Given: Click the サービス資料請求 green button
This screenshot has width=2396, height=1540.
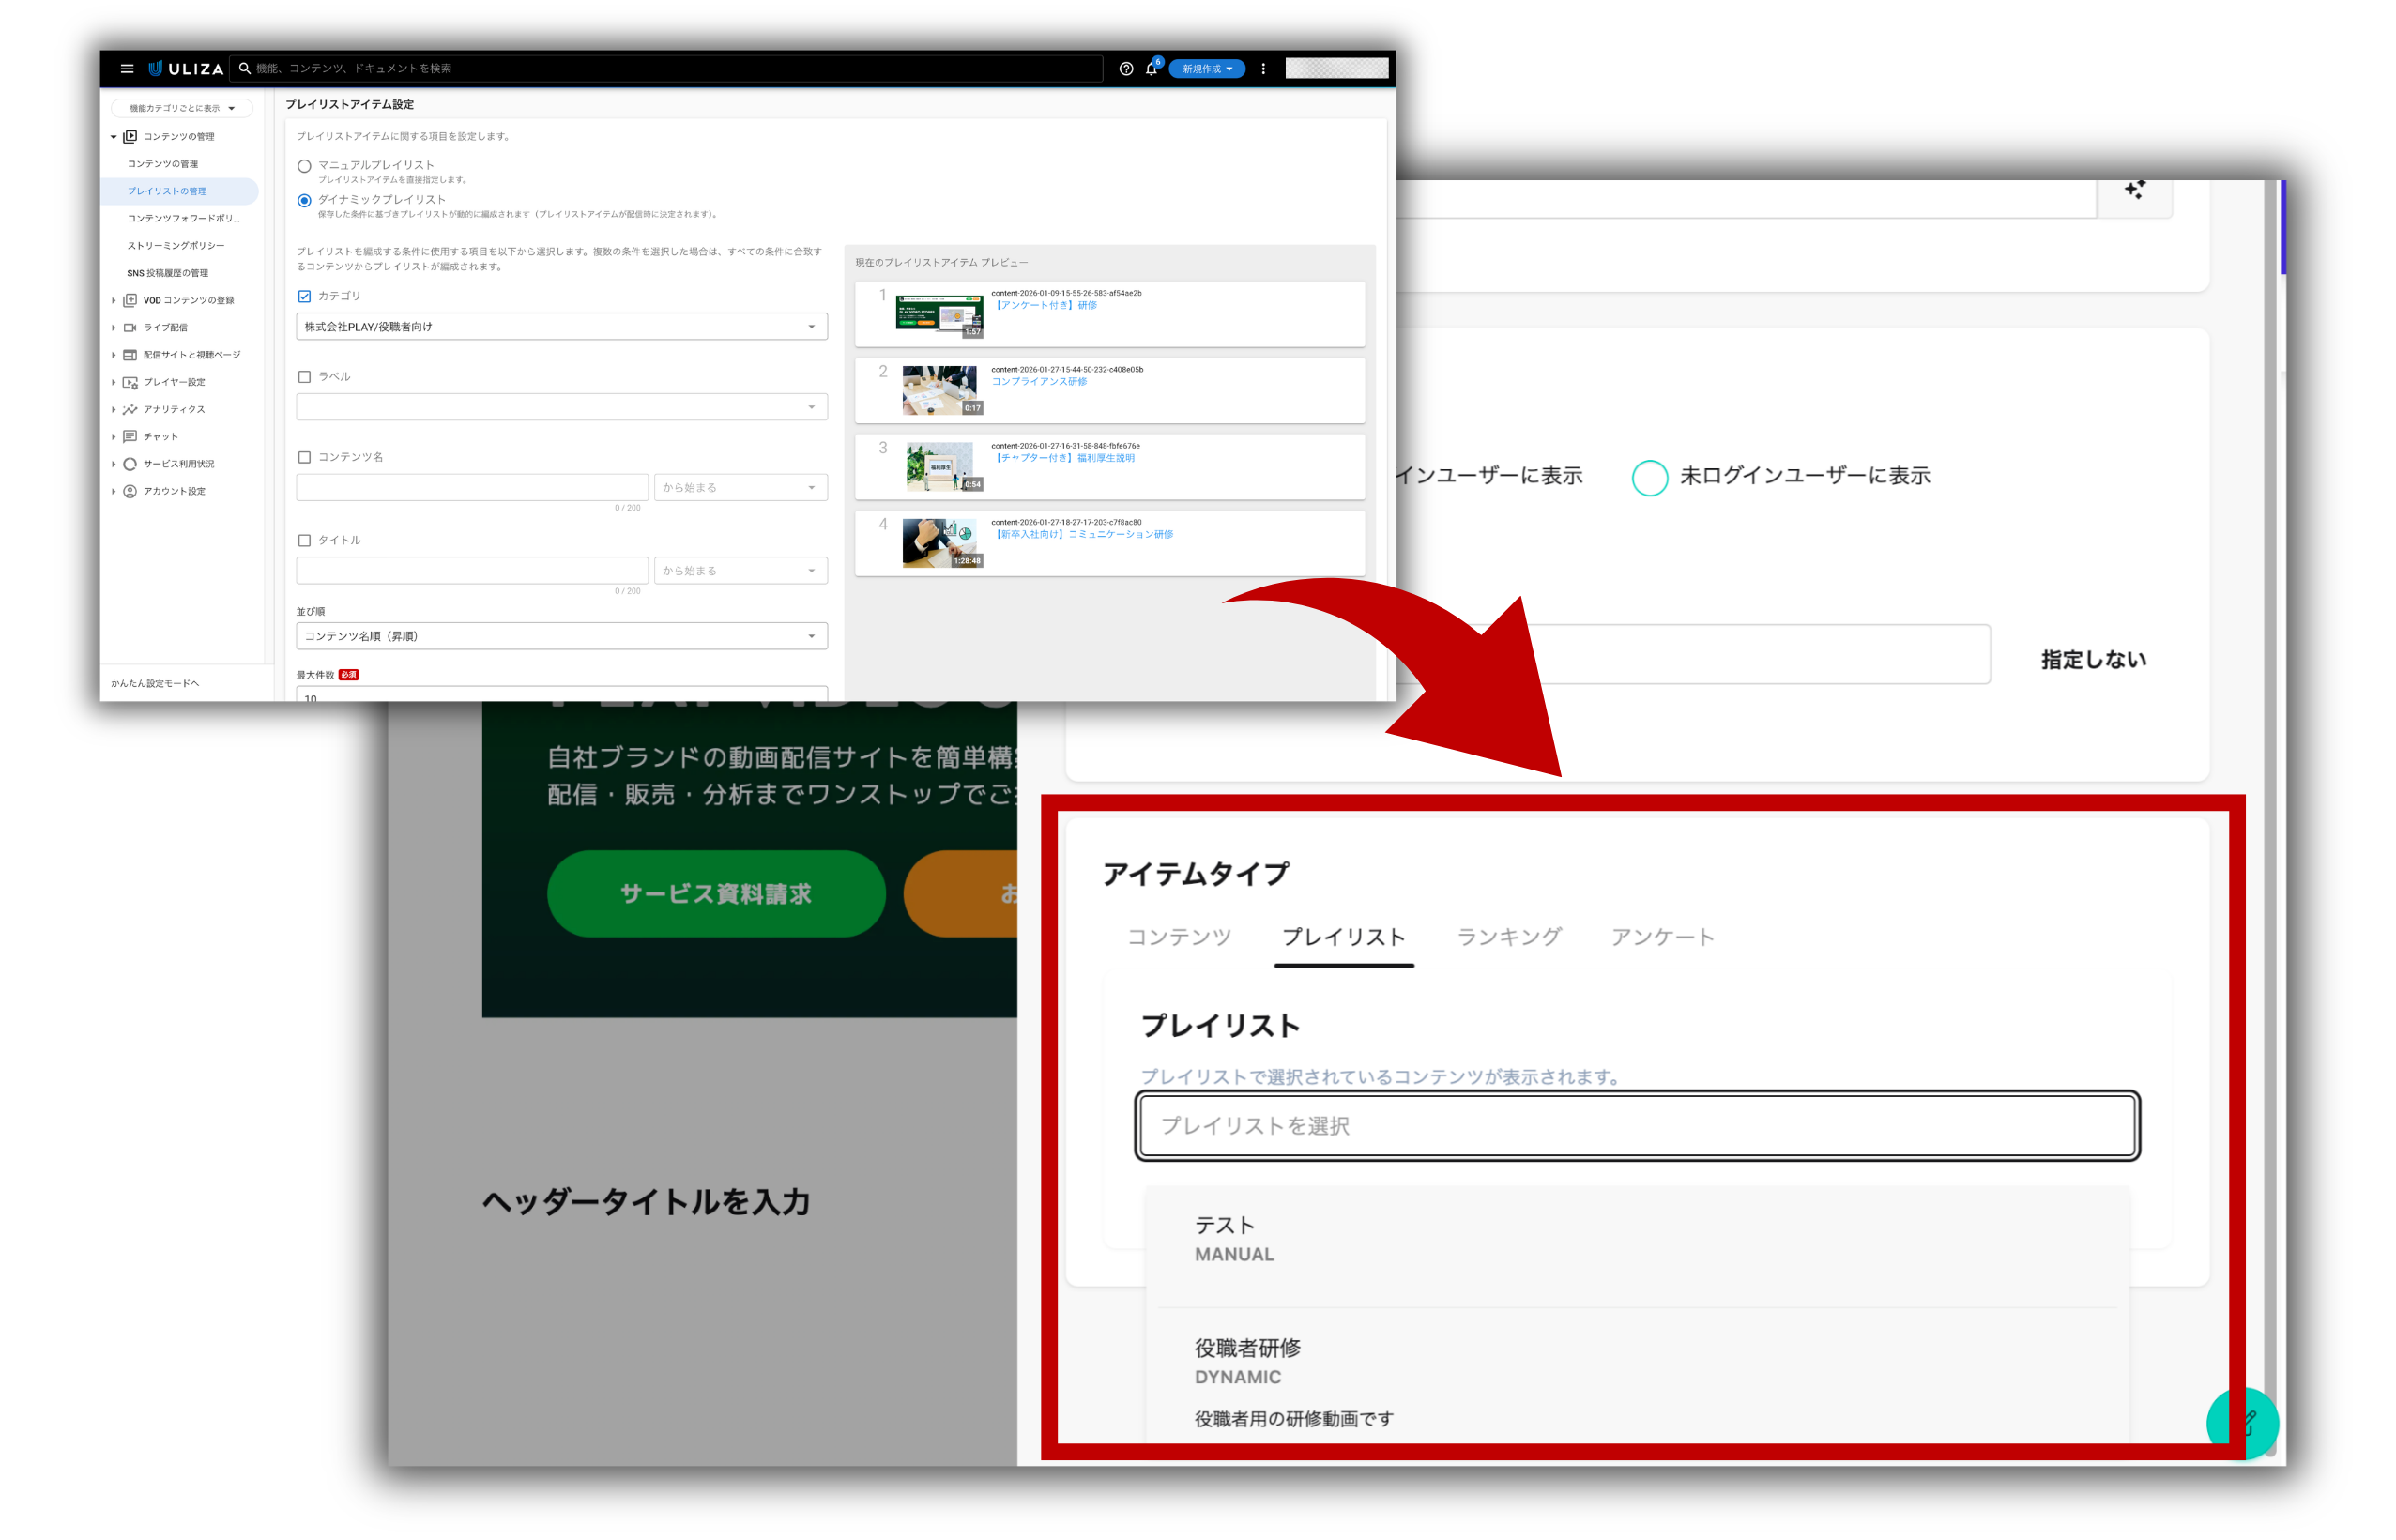Looking at the screenshot, I should (716, 893).
